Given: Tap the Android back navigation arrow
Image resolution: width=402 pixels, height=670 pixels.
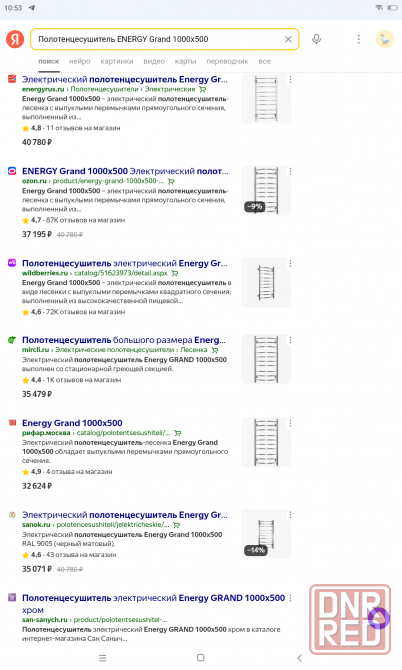Looking at the screenshot, I should click(x=299, y=658).
